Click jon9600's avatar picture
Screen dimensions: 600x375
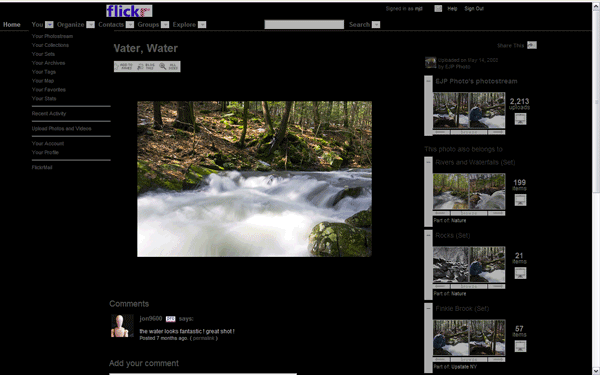pos(122,326)
